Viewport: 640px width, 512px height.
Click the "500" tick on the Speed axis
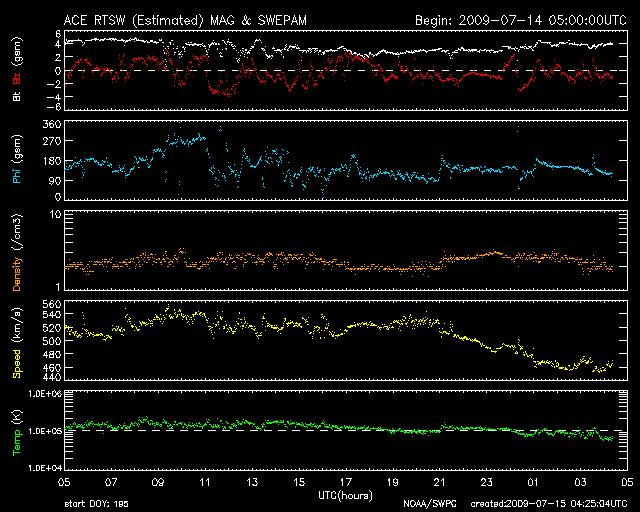pyautogui.click(x=52, y=341)
